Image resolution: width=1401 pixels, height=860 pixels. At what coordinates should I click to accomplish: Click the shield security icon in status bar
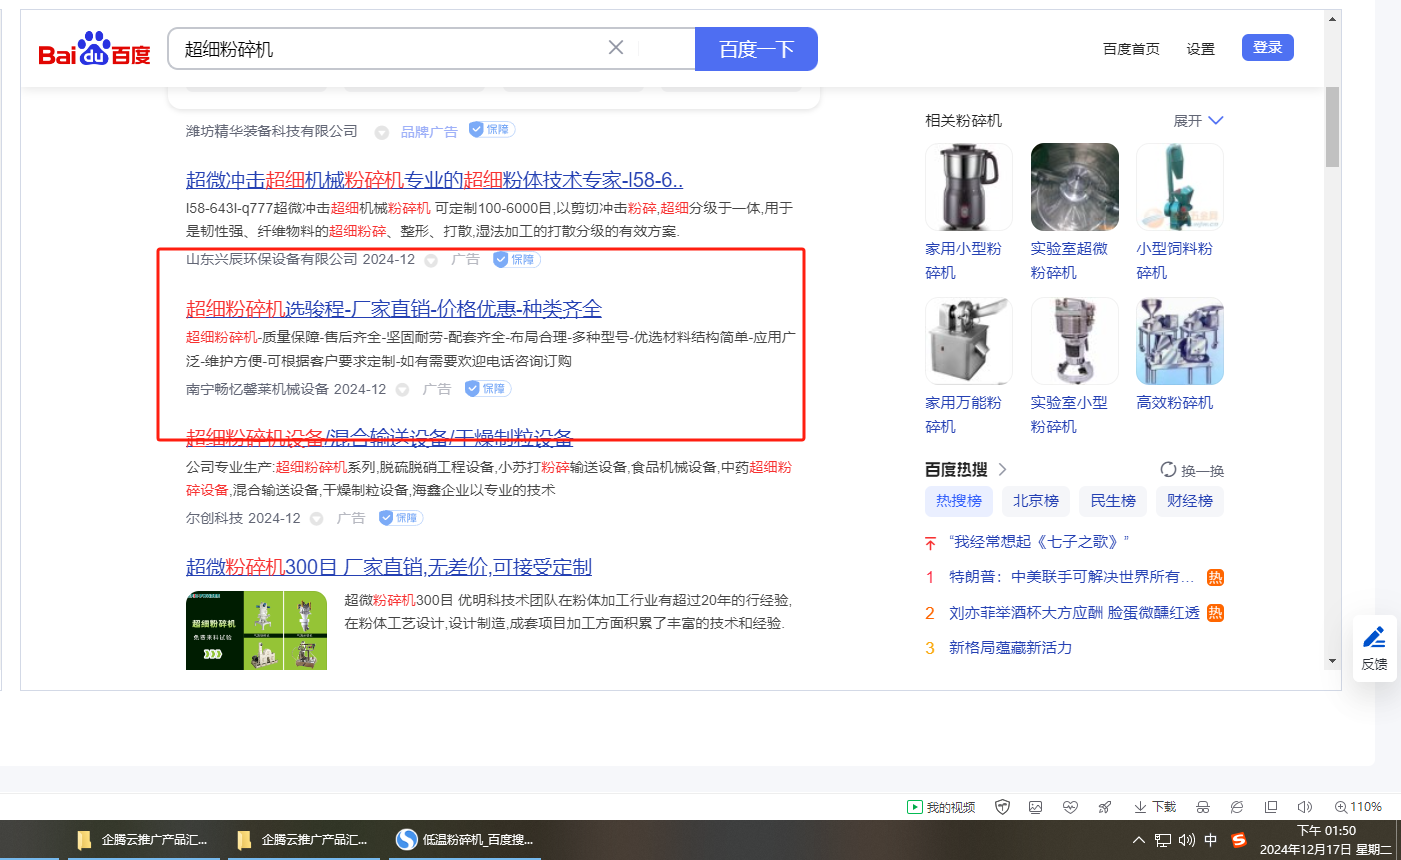tap(1002, 807)
